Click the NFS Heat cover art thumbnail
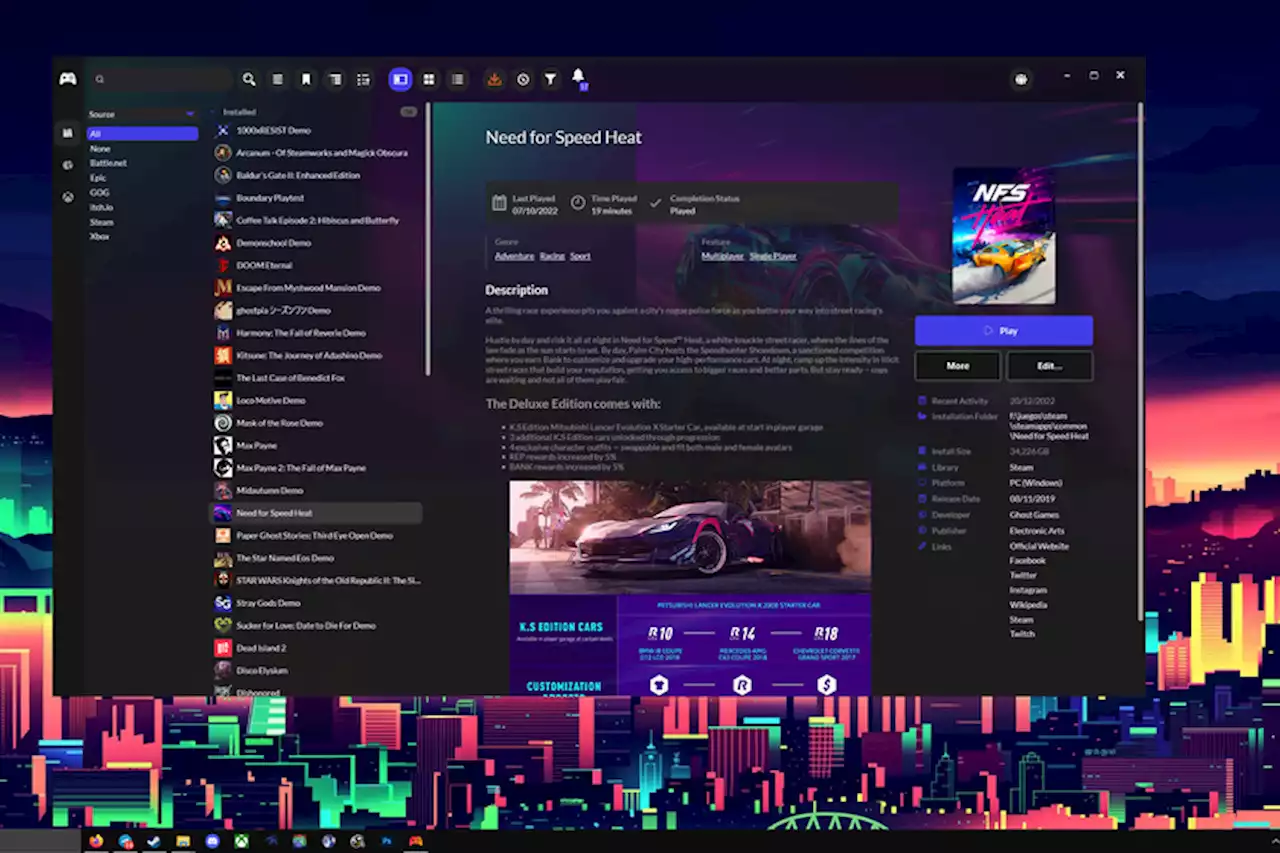This screenshot has height=853, width=1280. click(x=1003, y=236)
